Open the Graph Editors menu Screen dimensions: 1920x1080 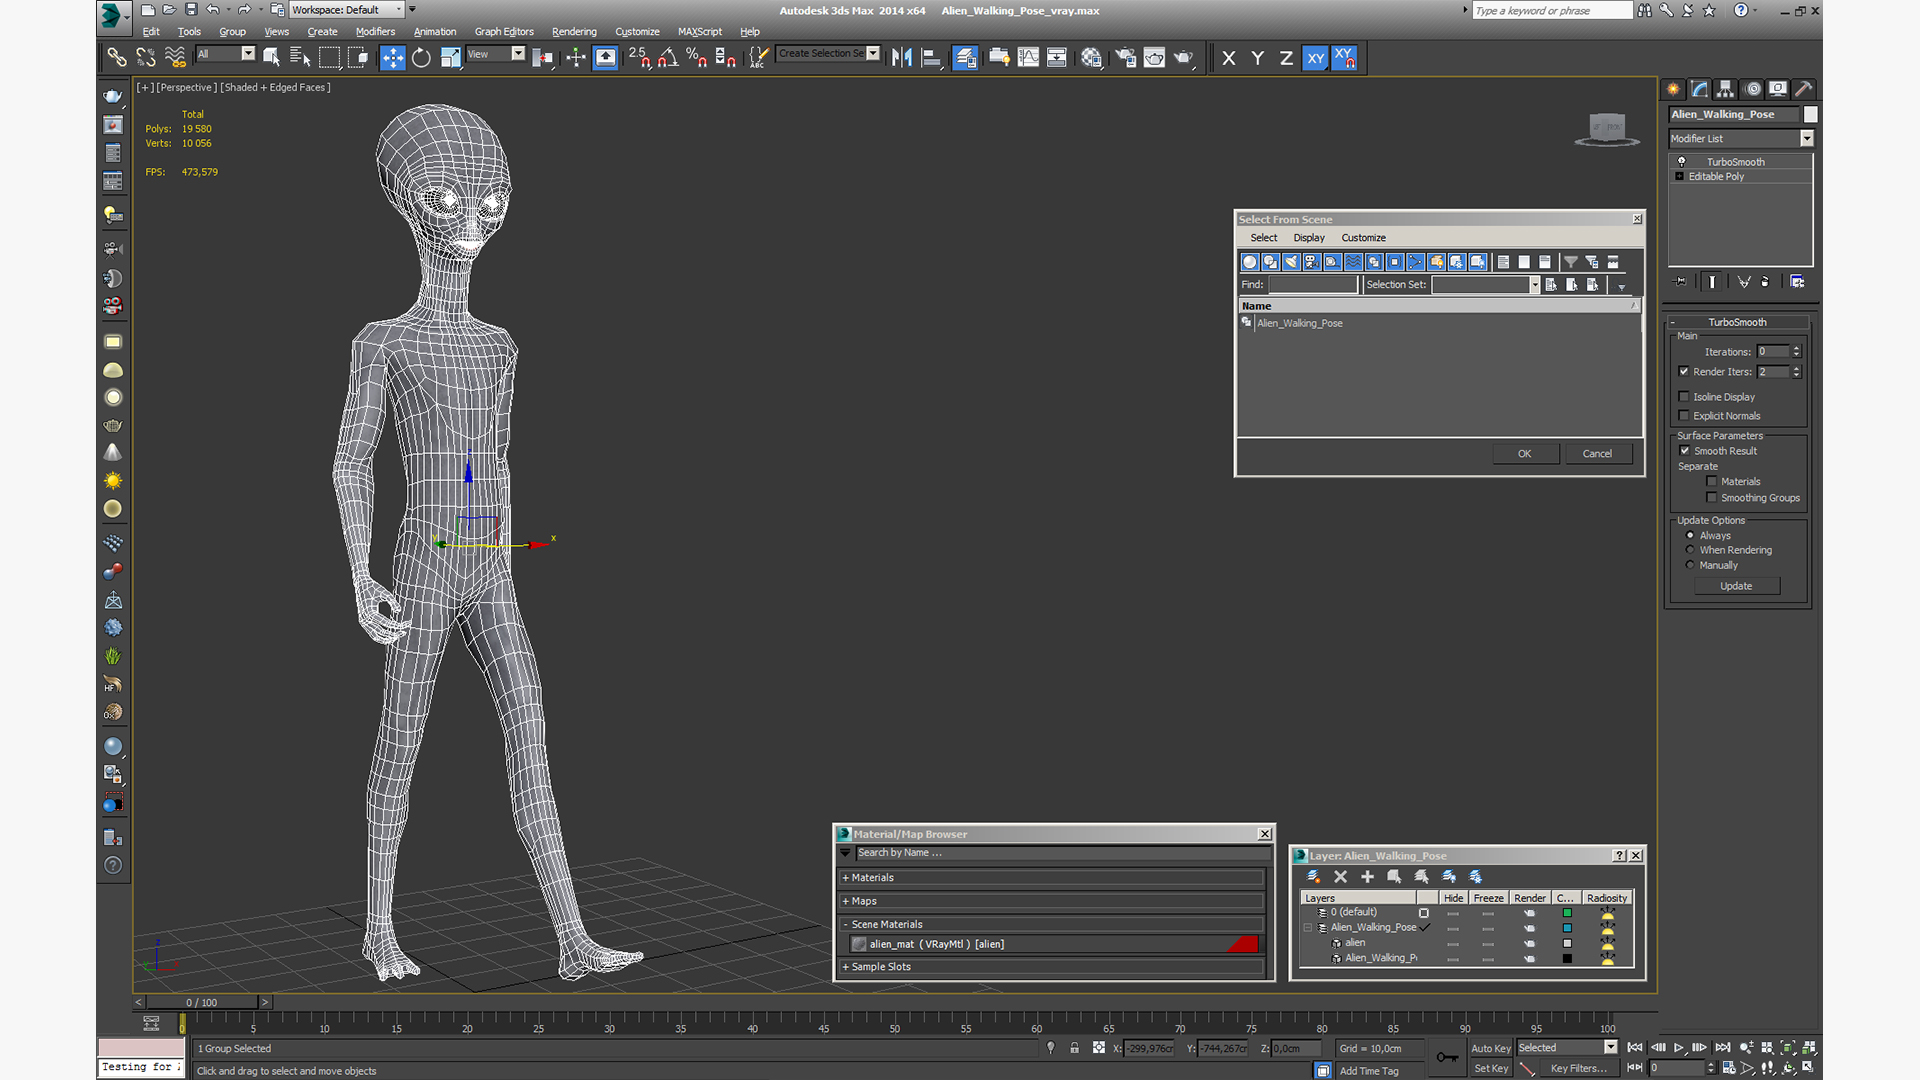tap(504, 32)
